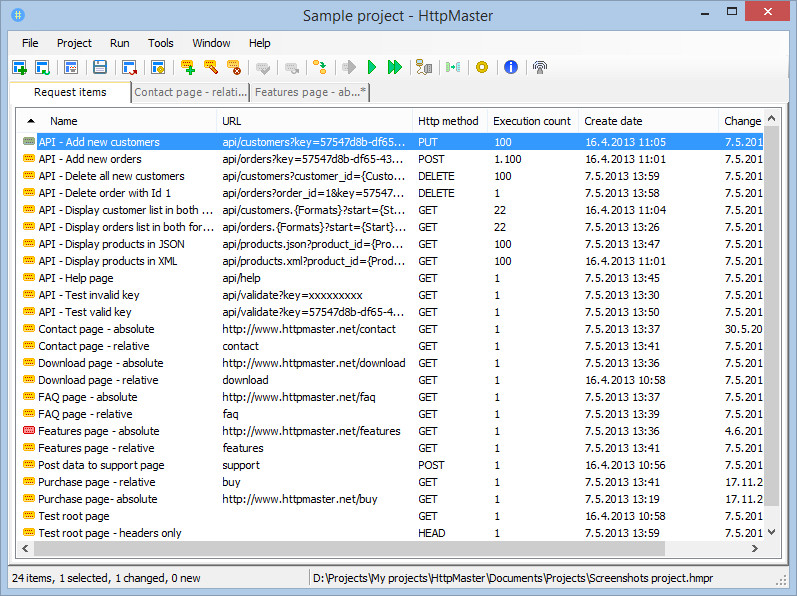This screenshot has height=596, width=797.
Task: Save project with floppy disk icon
Action: [x=100, y=67]
